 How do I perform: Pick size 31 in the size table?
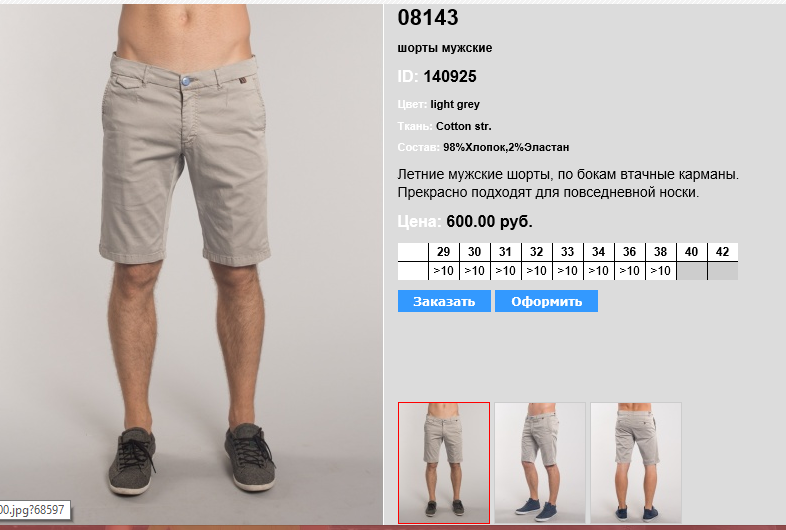[x=505, y=252]
